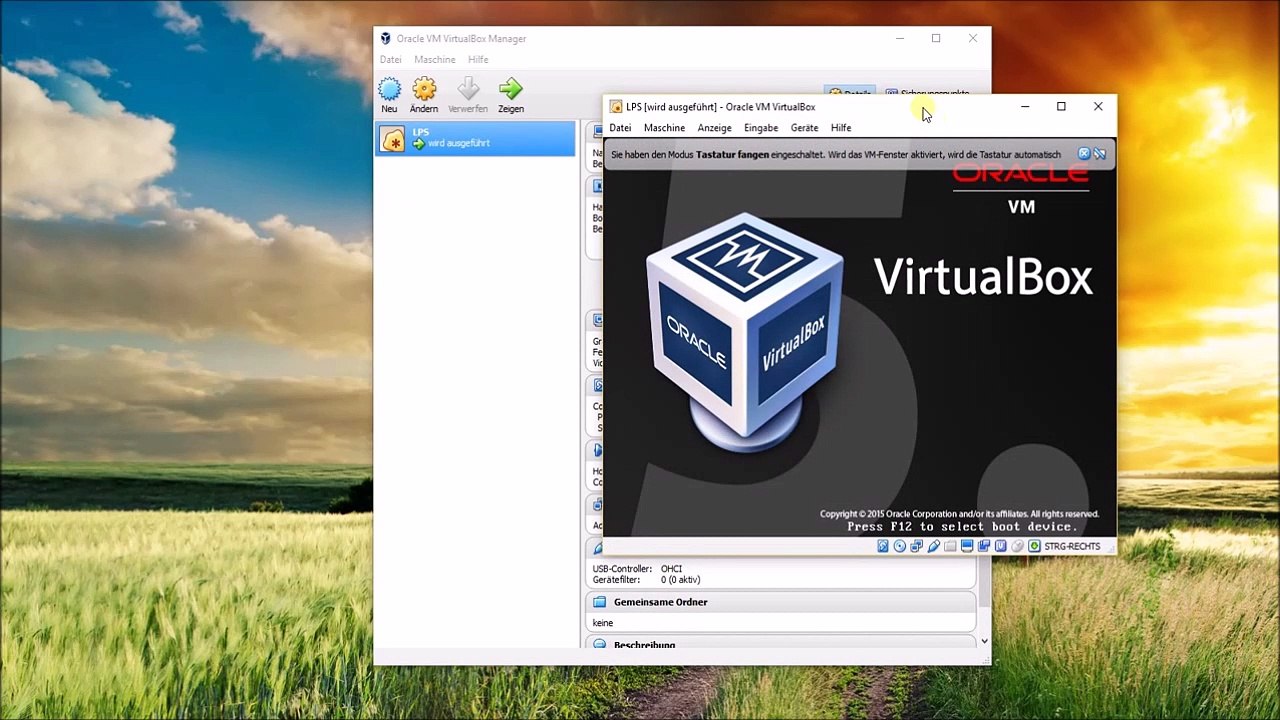Open Datei menu in the LPS VM window
The height and width of the screenshot is (720, 1280).
coord(620,128)
